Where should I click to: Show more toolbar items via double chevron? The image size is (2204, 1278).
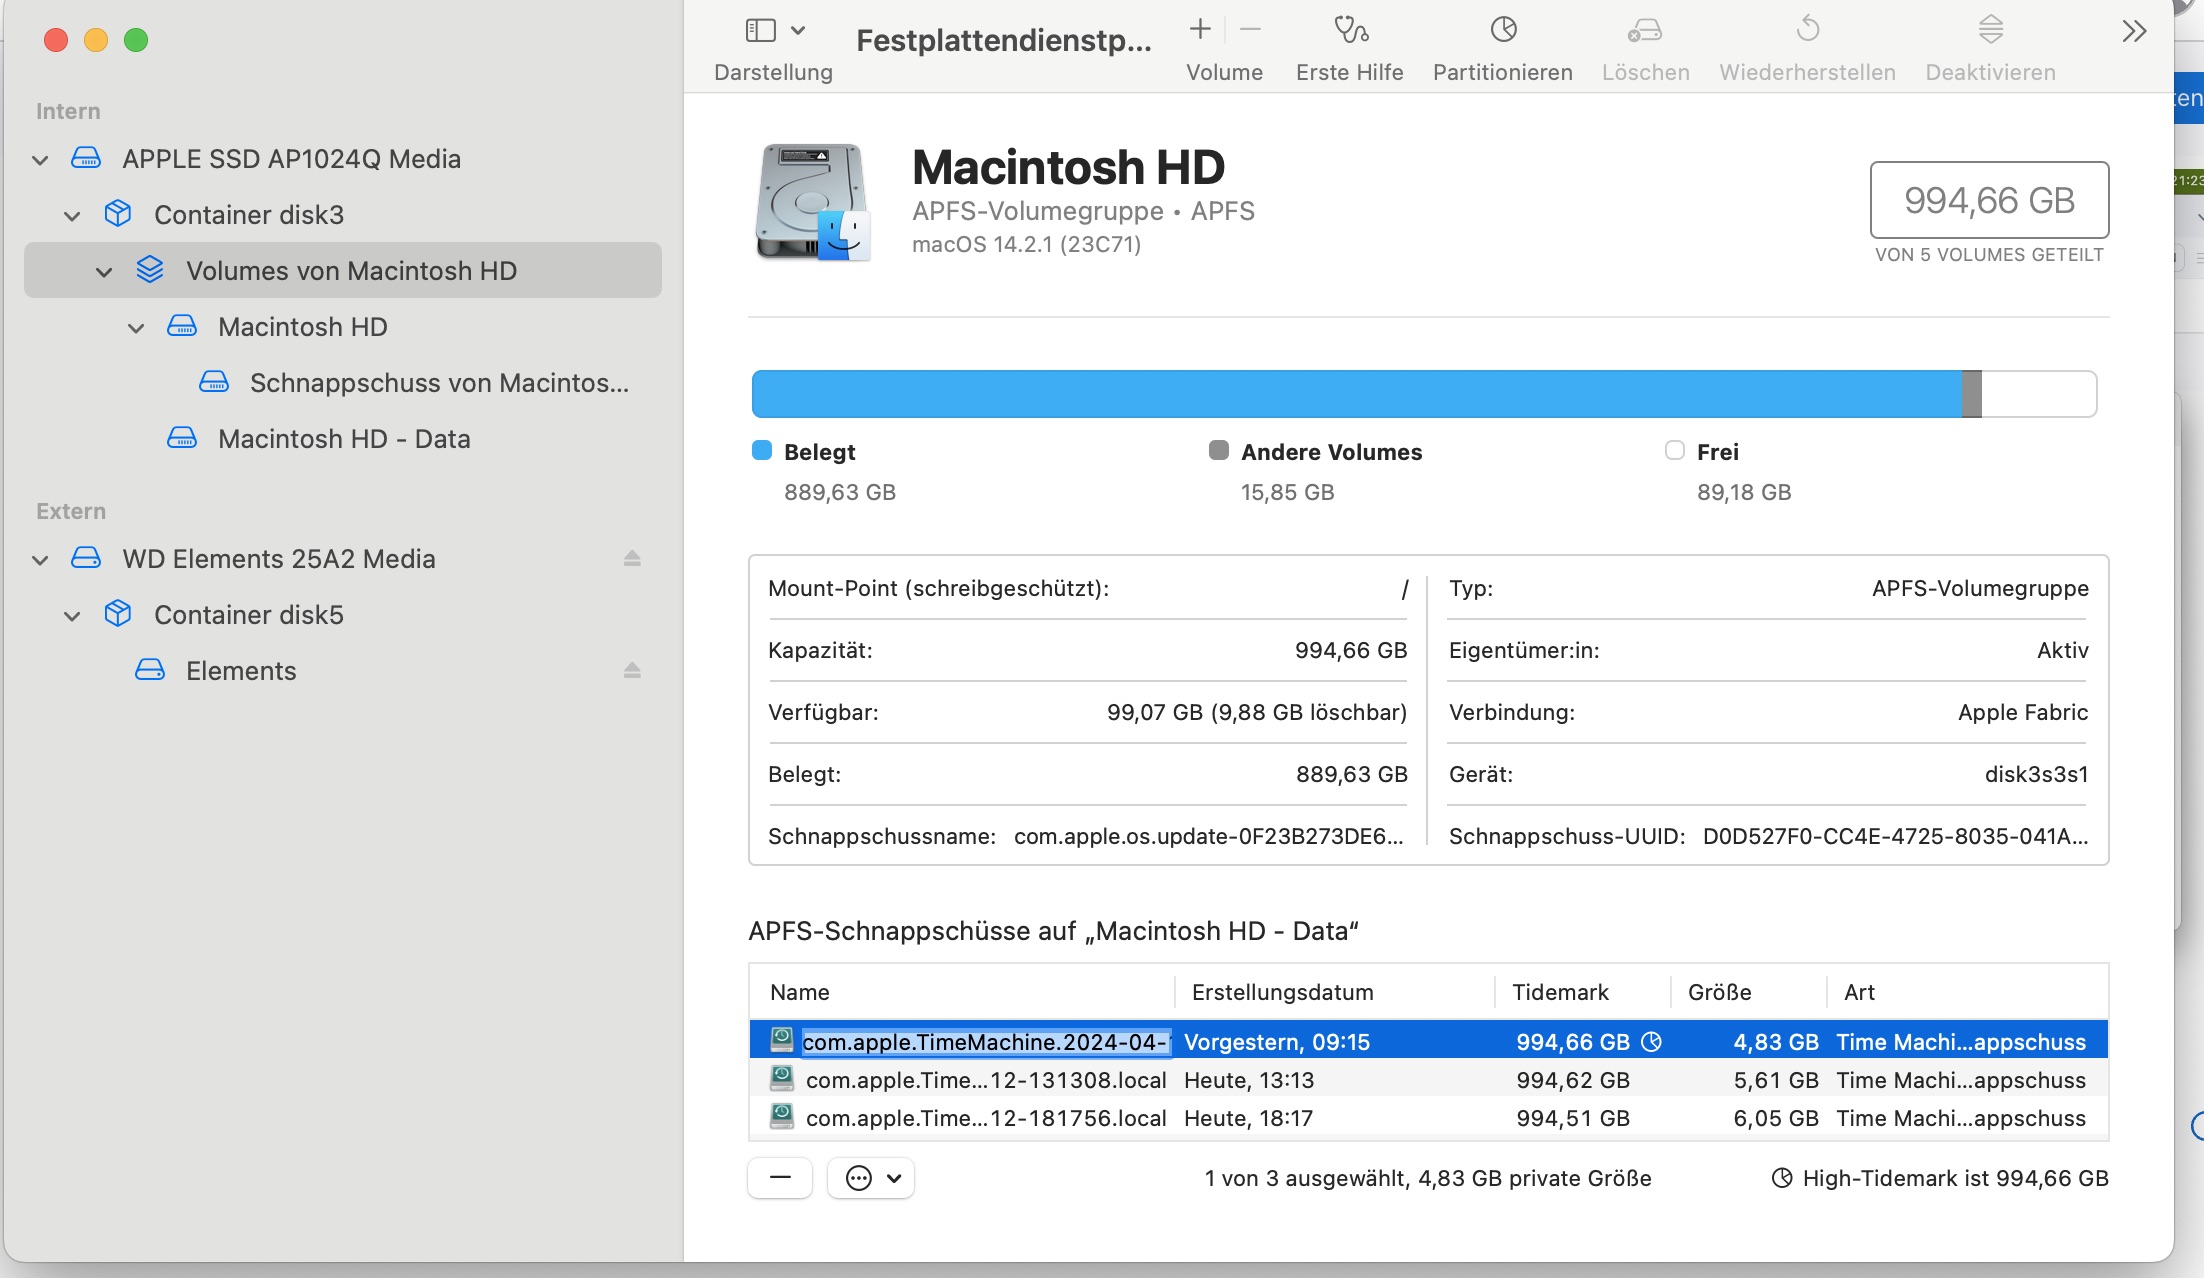(x=2133, y=32)
